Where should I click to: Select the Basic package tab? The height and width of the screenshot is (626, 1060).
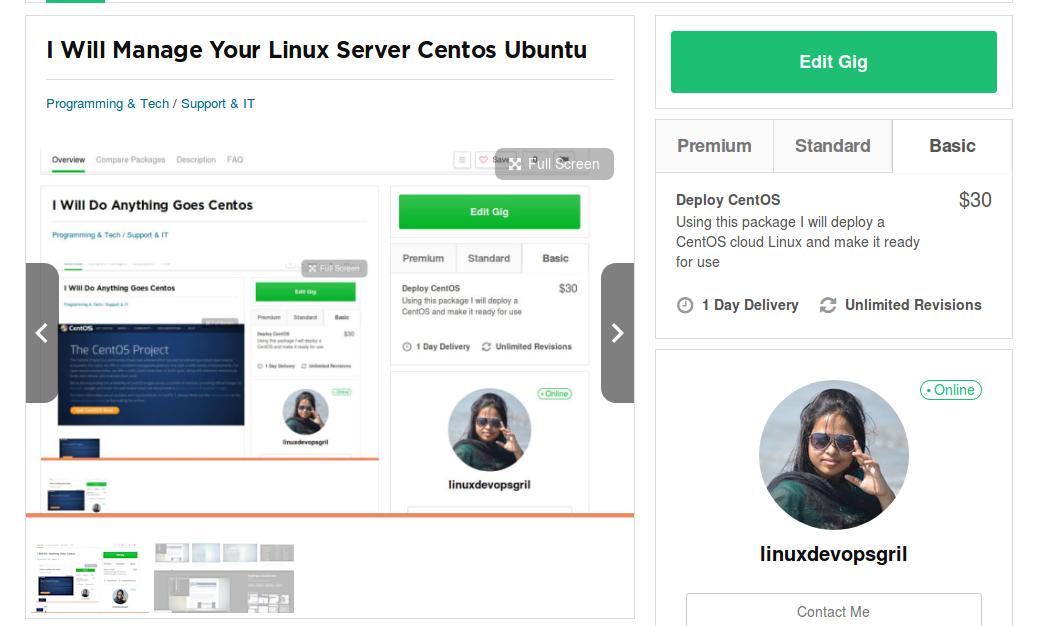click(x=952, y=146)
